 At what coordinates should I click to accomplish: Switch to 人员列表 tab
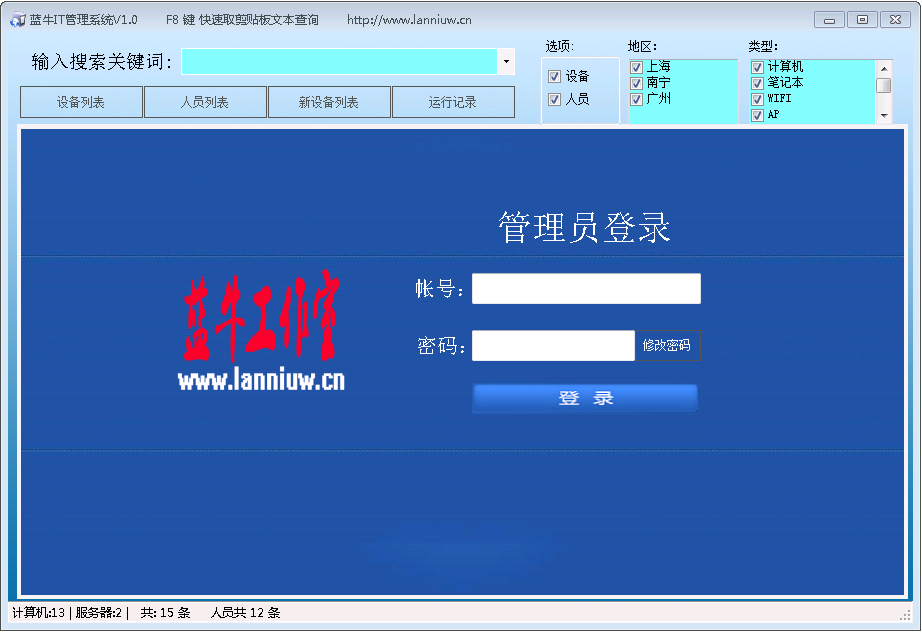click(205, 102)
